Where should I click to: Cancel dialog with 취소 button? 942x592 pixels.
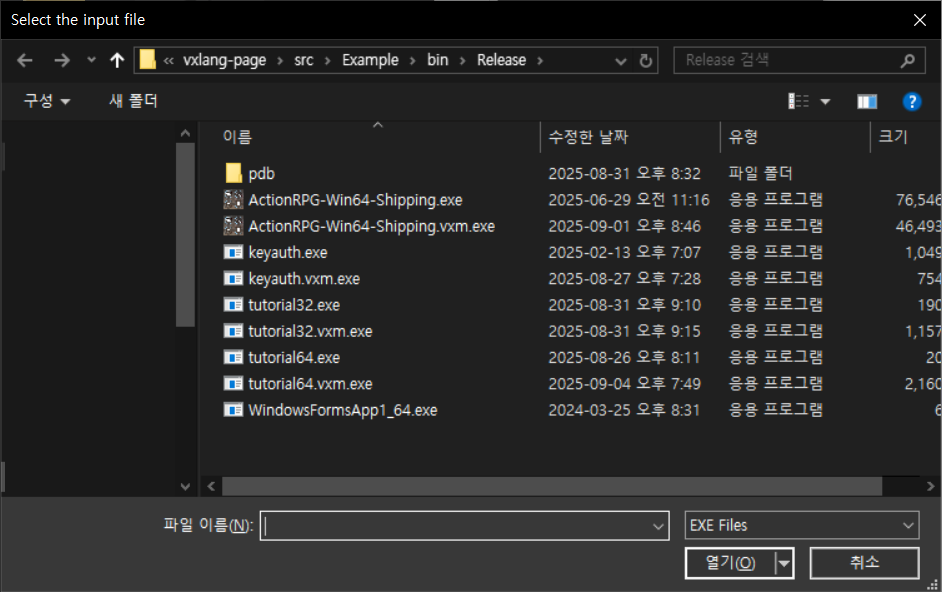point(864,563)
